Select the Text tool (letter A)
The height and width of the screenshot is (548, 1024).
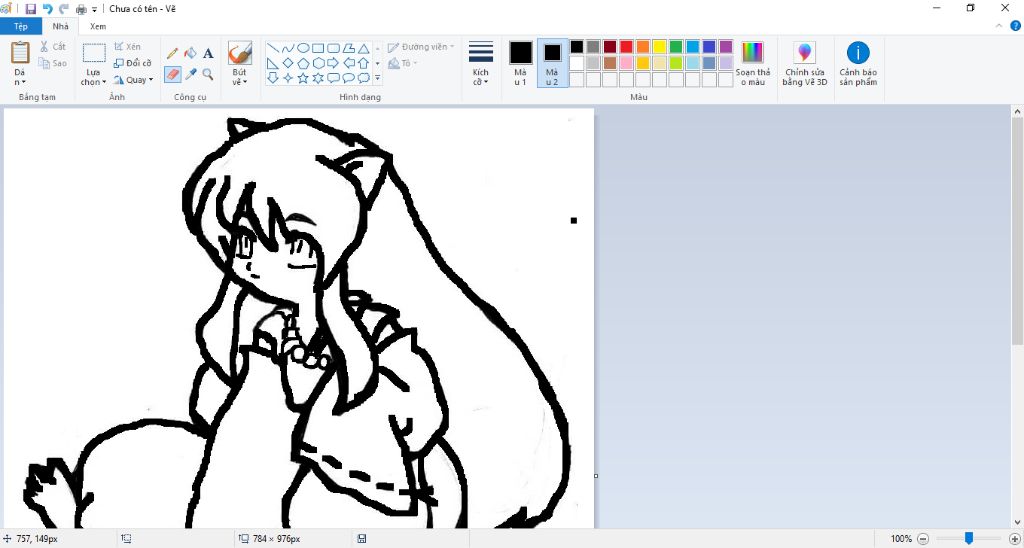208,54
